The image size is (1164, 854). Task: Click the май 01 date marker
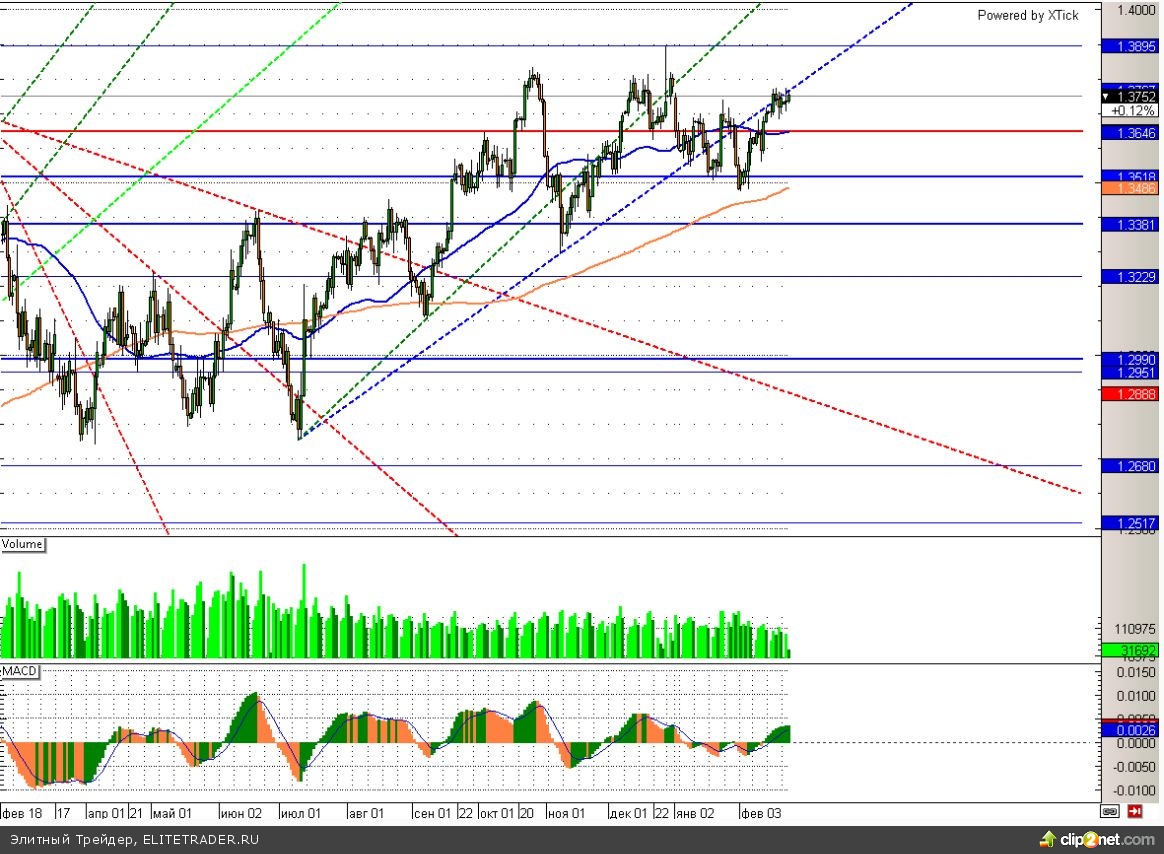(x=172, y=813)
